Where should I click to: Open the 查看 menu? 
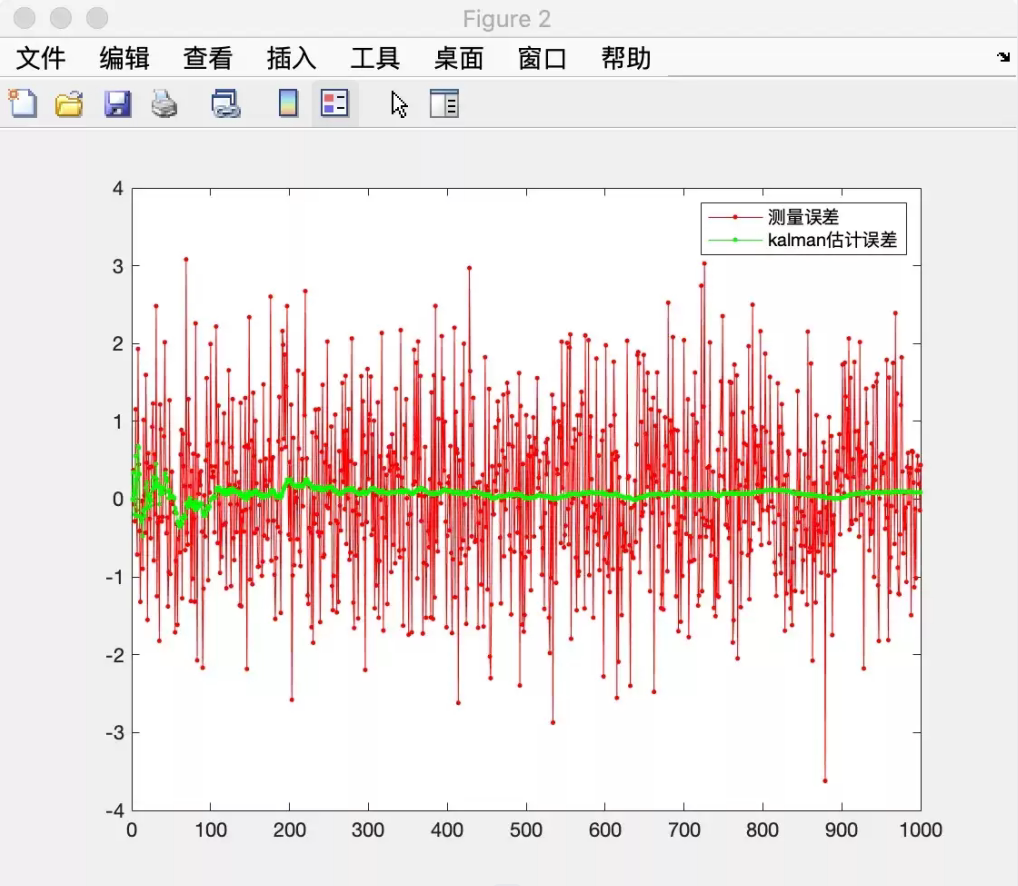click(x=207, y=59)
